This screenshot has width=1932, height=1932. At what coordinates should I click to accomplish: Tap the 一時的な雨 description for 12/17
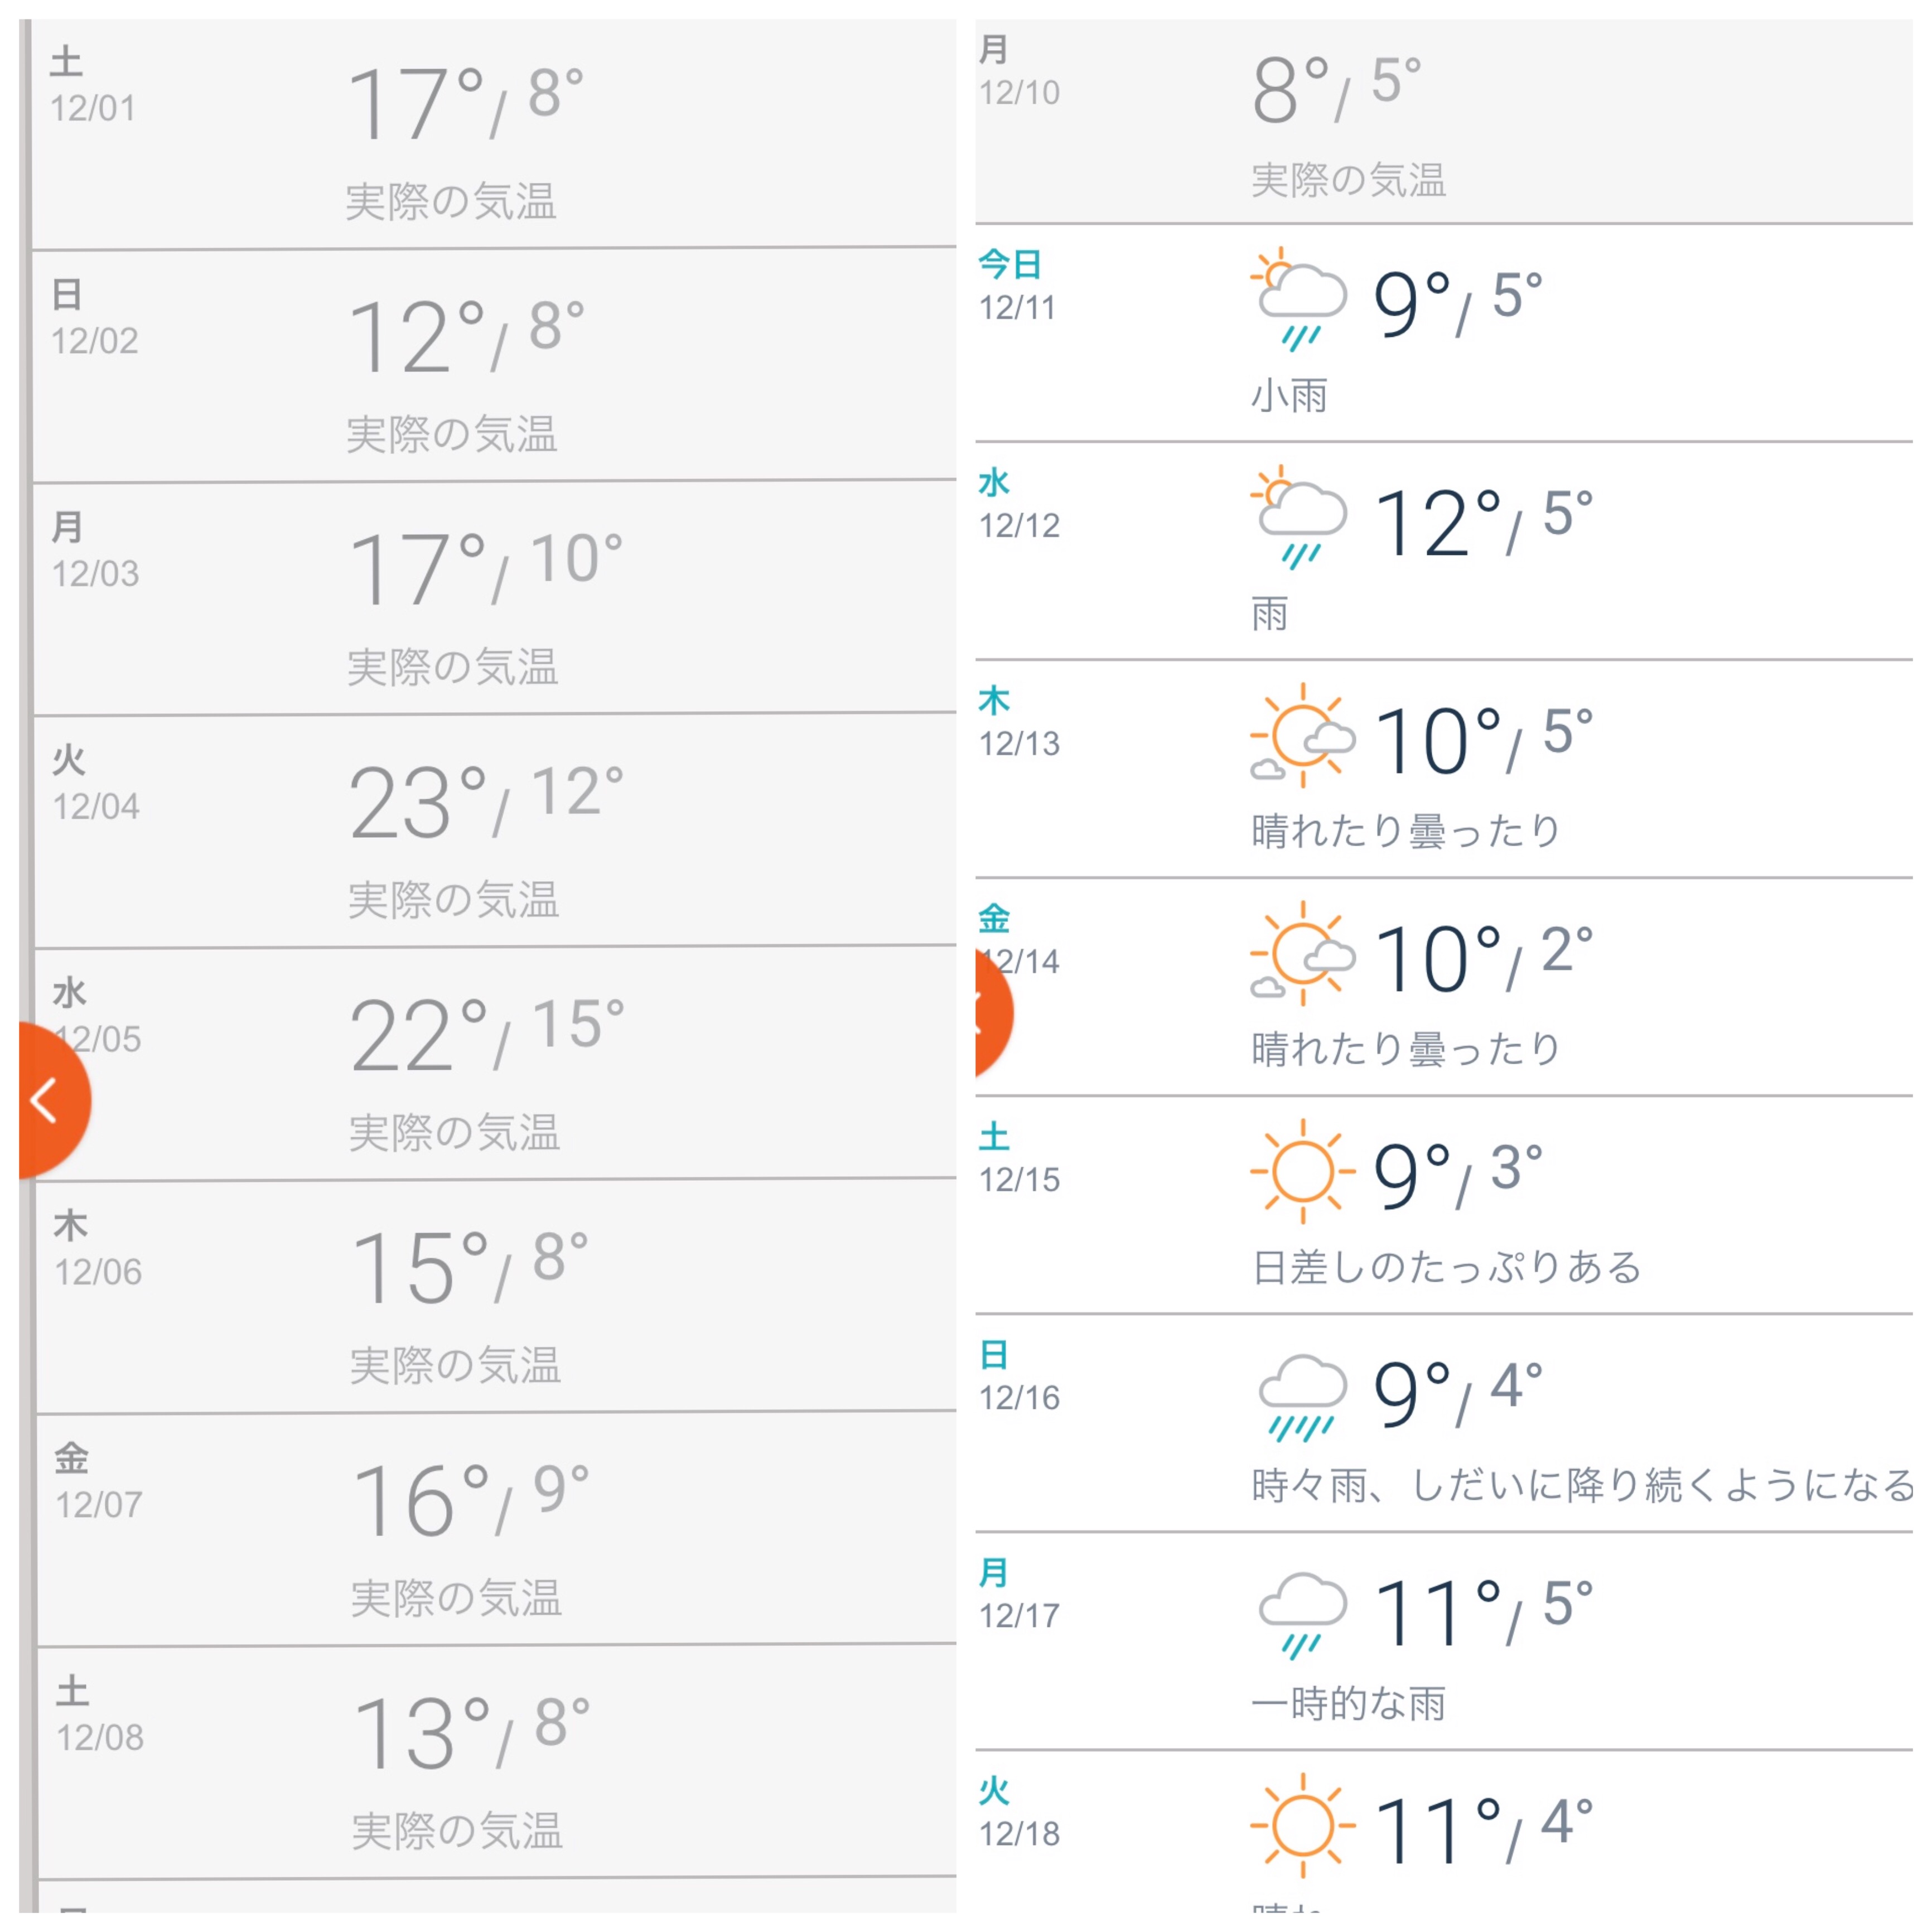(1348, 1703)
